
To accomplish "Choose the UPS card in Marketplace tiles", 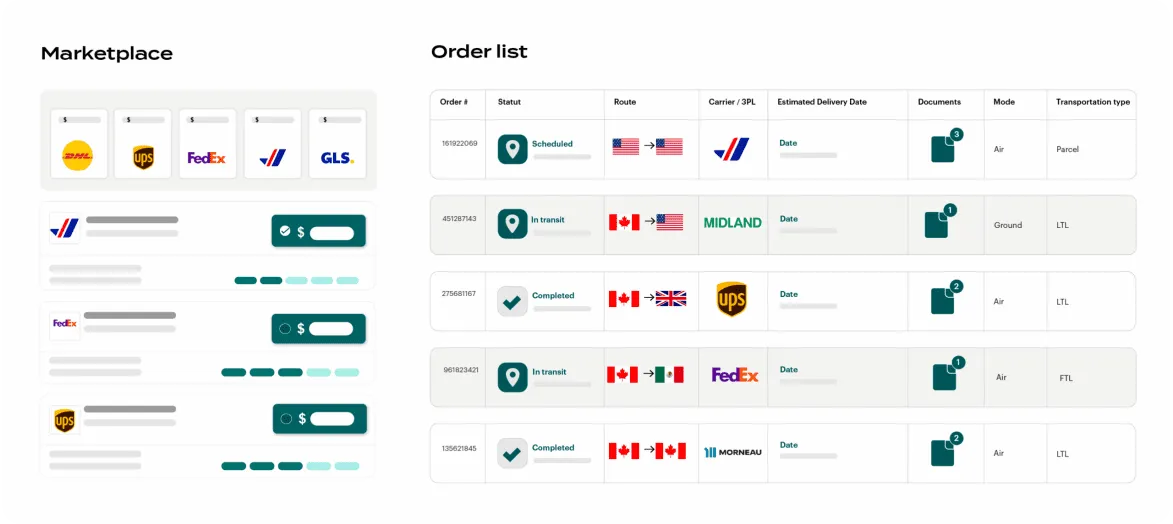I will [x=143, y=144].
